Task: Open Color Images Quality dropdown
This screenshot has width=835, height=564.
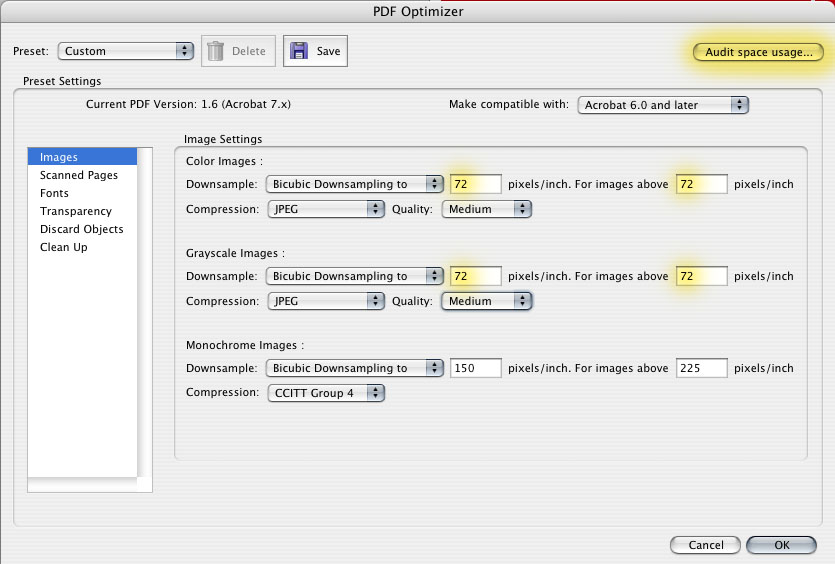Action: click(x=486, y=209)
